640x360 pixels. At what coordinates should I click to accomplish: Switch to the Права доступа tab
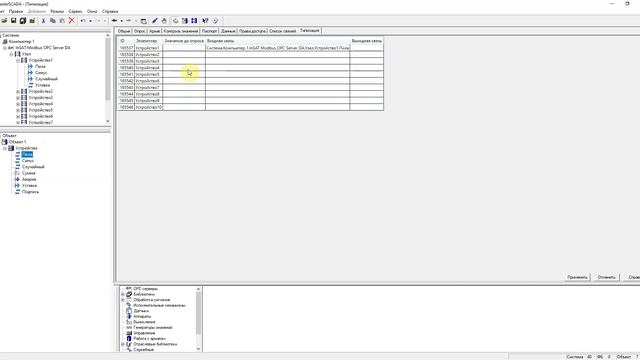click(x=252, y=31)
